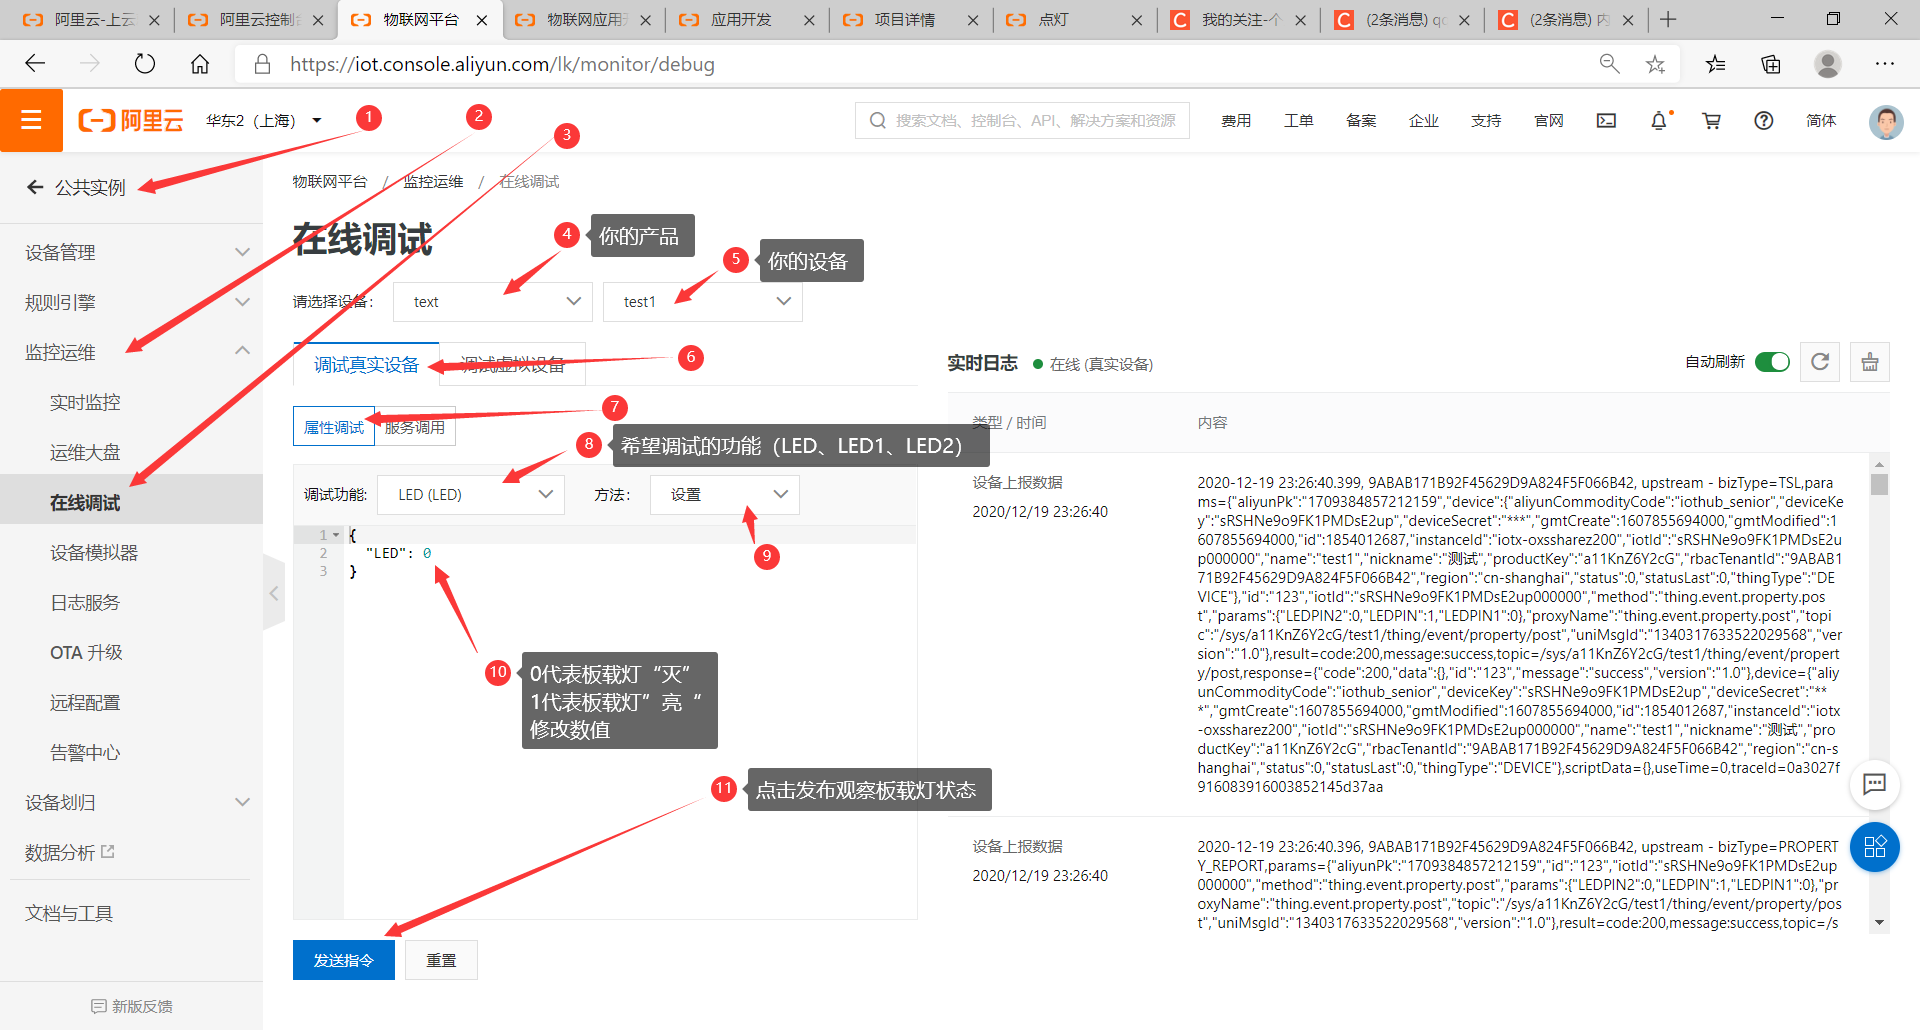1920x1030 pixels.
Task: Reload the browser page
Action: (145, 64)
